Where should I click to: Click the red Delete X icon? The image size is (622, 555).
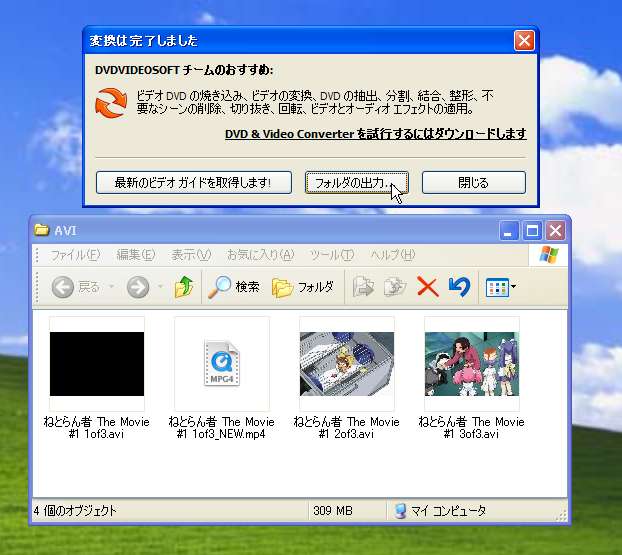pos(427,287)
